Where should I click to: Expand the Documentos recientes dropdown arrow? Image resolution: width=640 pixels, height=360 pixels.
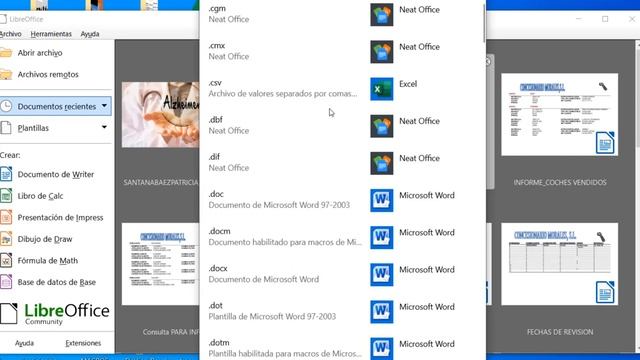click(104, 106)
